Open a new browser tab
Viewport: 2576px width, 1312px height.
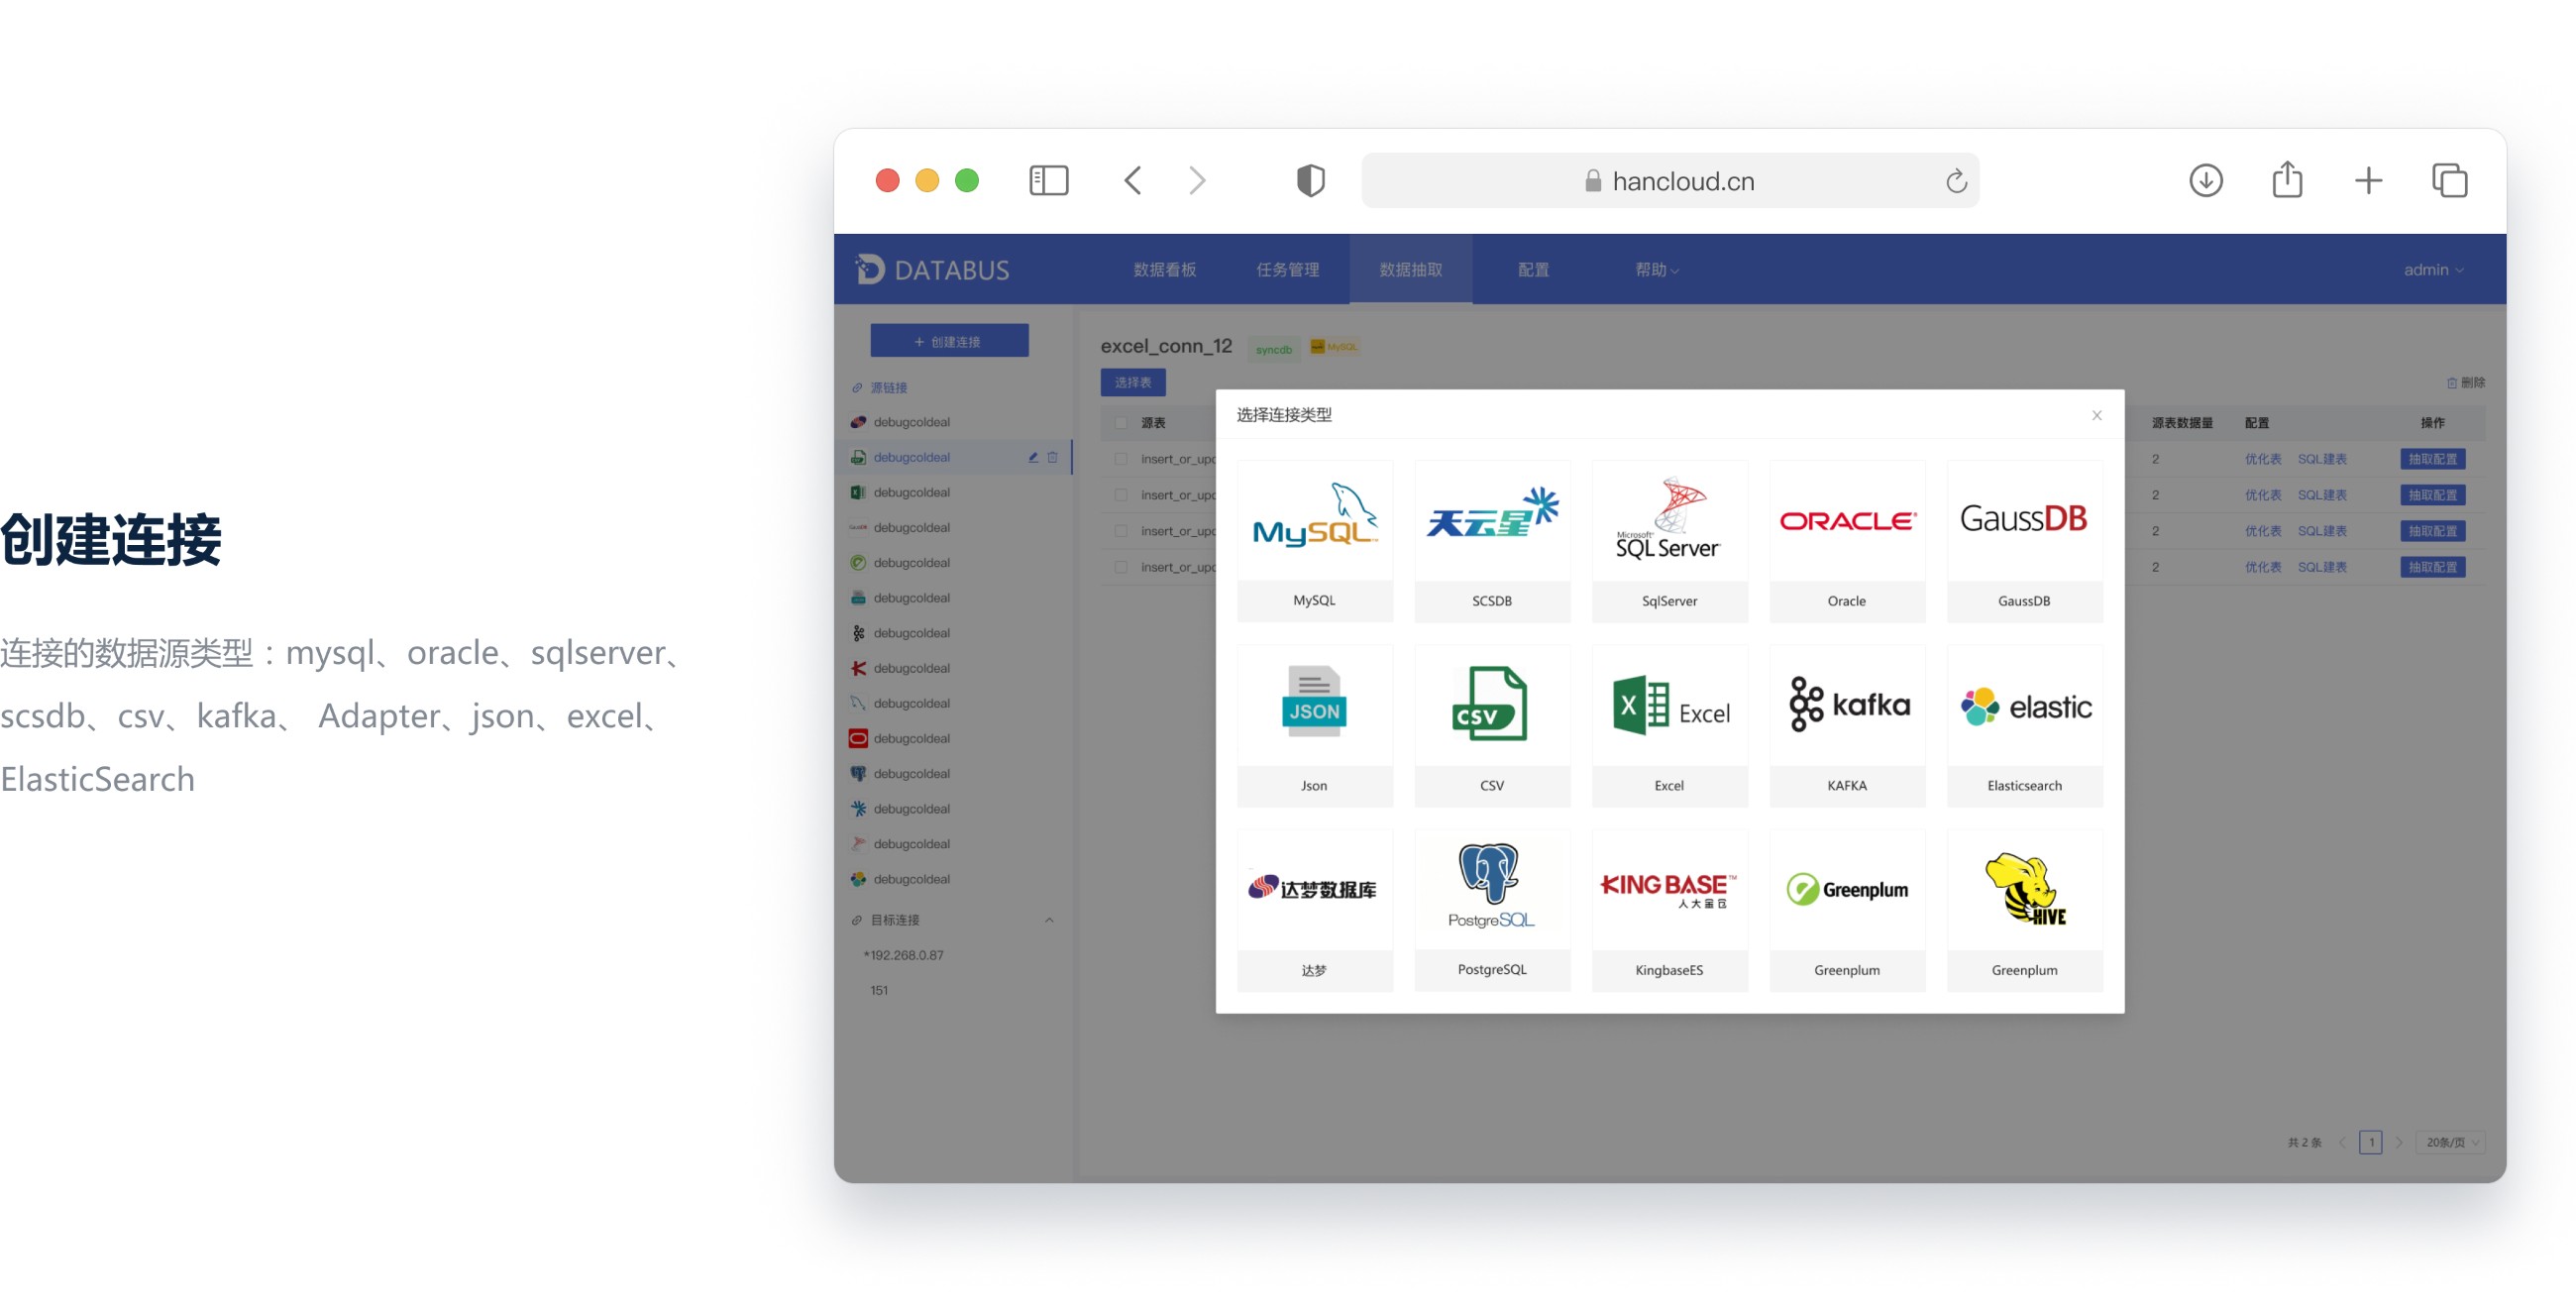(x=2368, y=181)
